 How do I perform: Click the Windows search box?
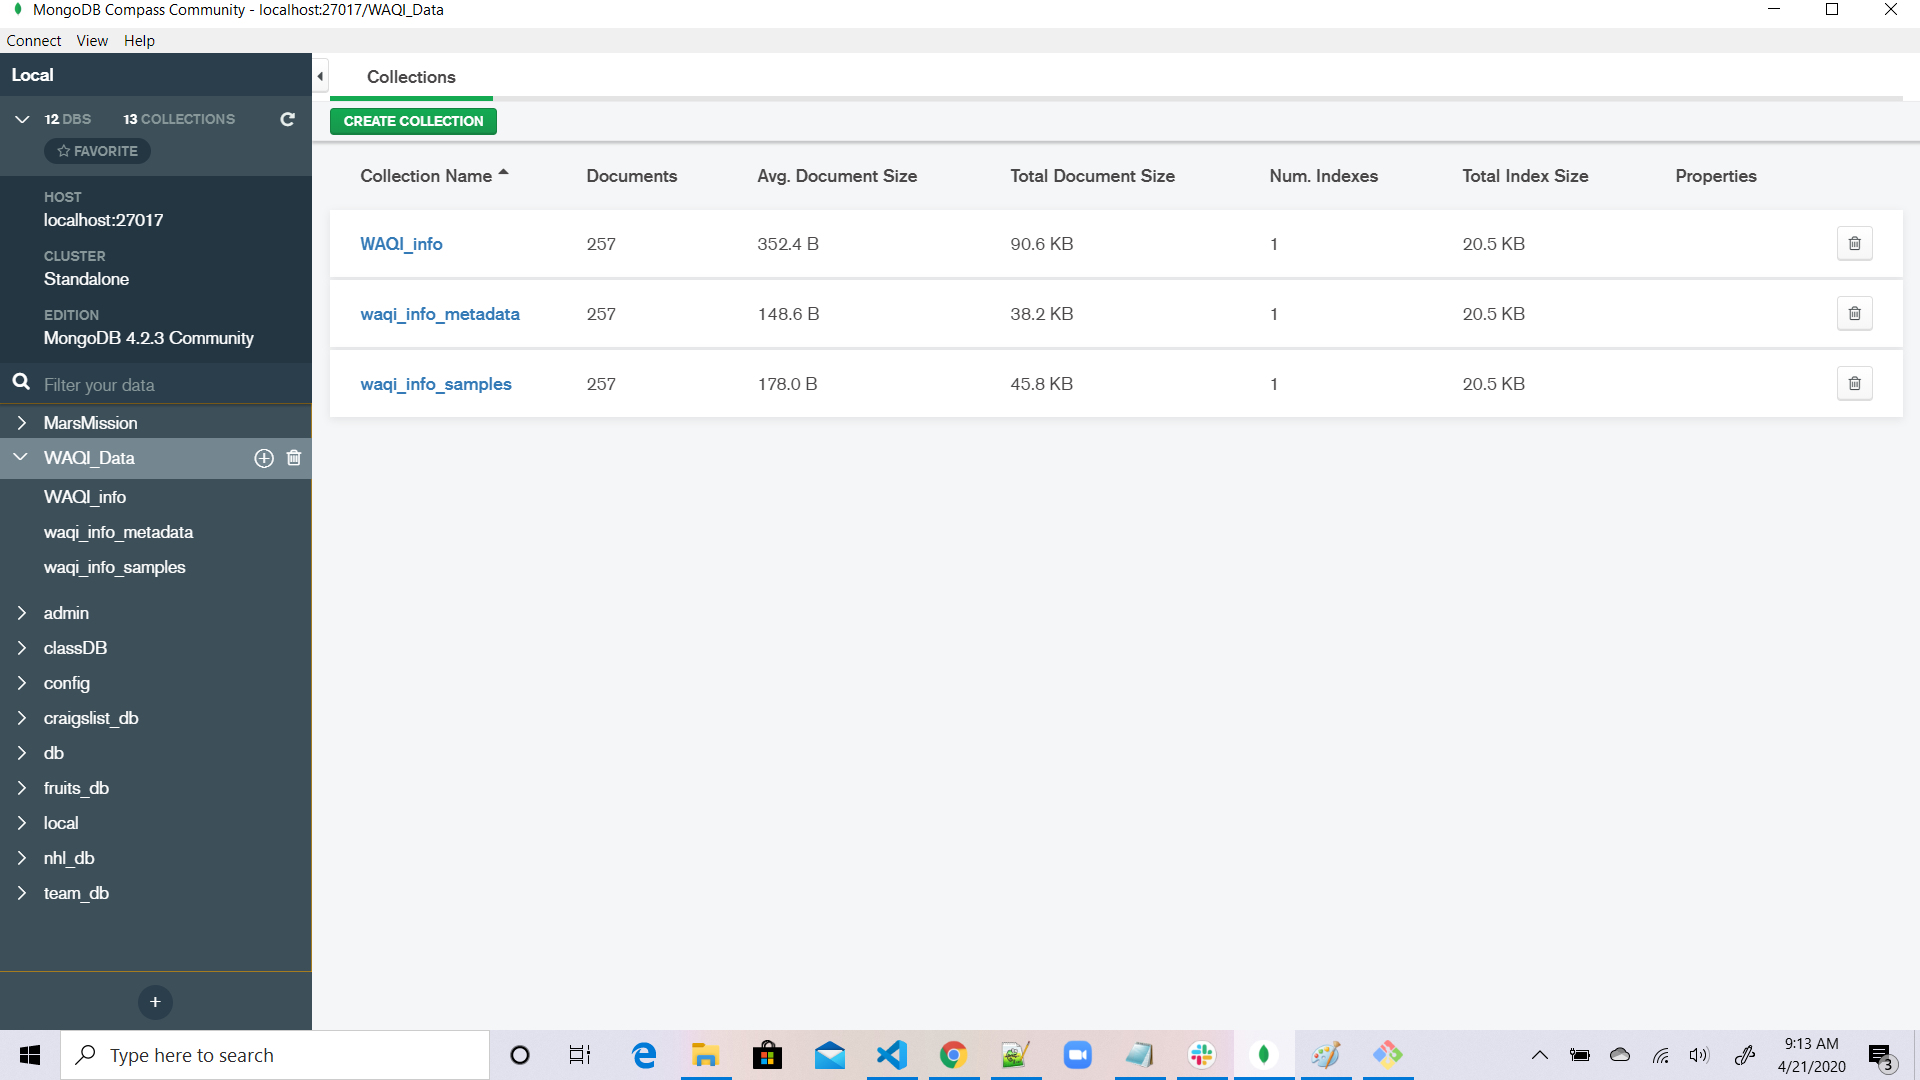coord(275,1055)
